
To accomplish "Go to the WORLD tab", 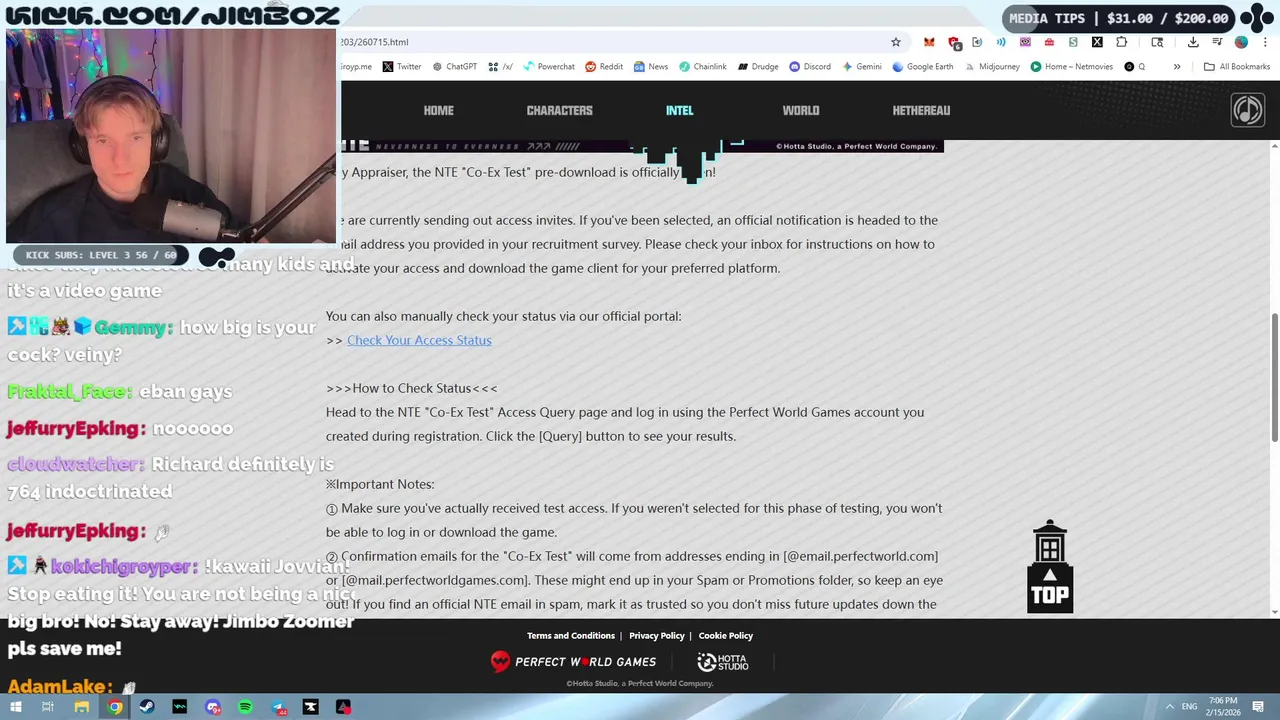I will [x=800, y=111].
